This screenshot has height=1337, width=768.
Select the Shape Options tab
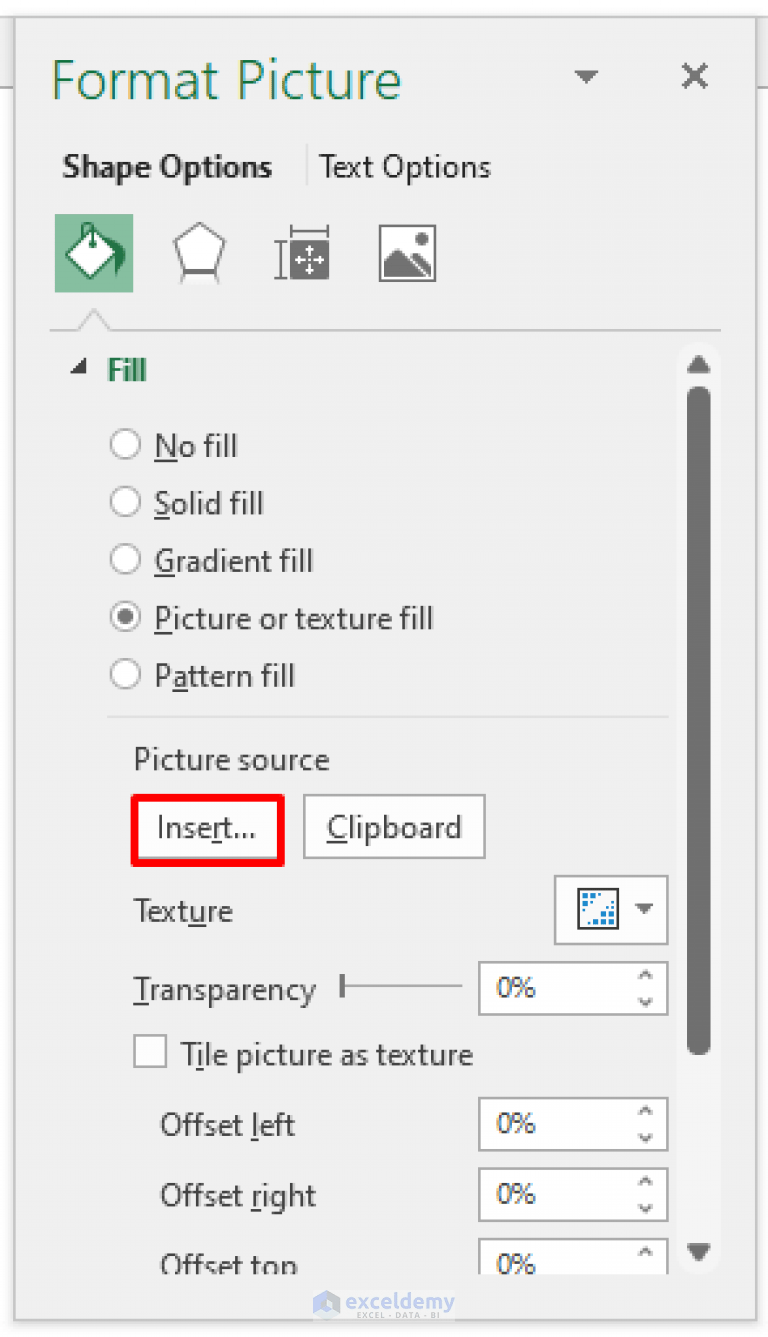[167, 166]
